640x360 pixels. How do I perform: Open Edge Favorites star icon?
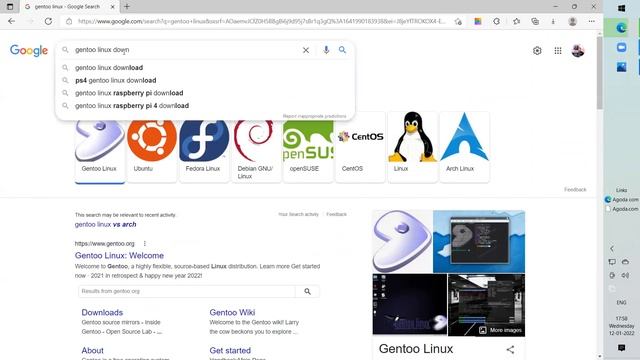(516, 21)
